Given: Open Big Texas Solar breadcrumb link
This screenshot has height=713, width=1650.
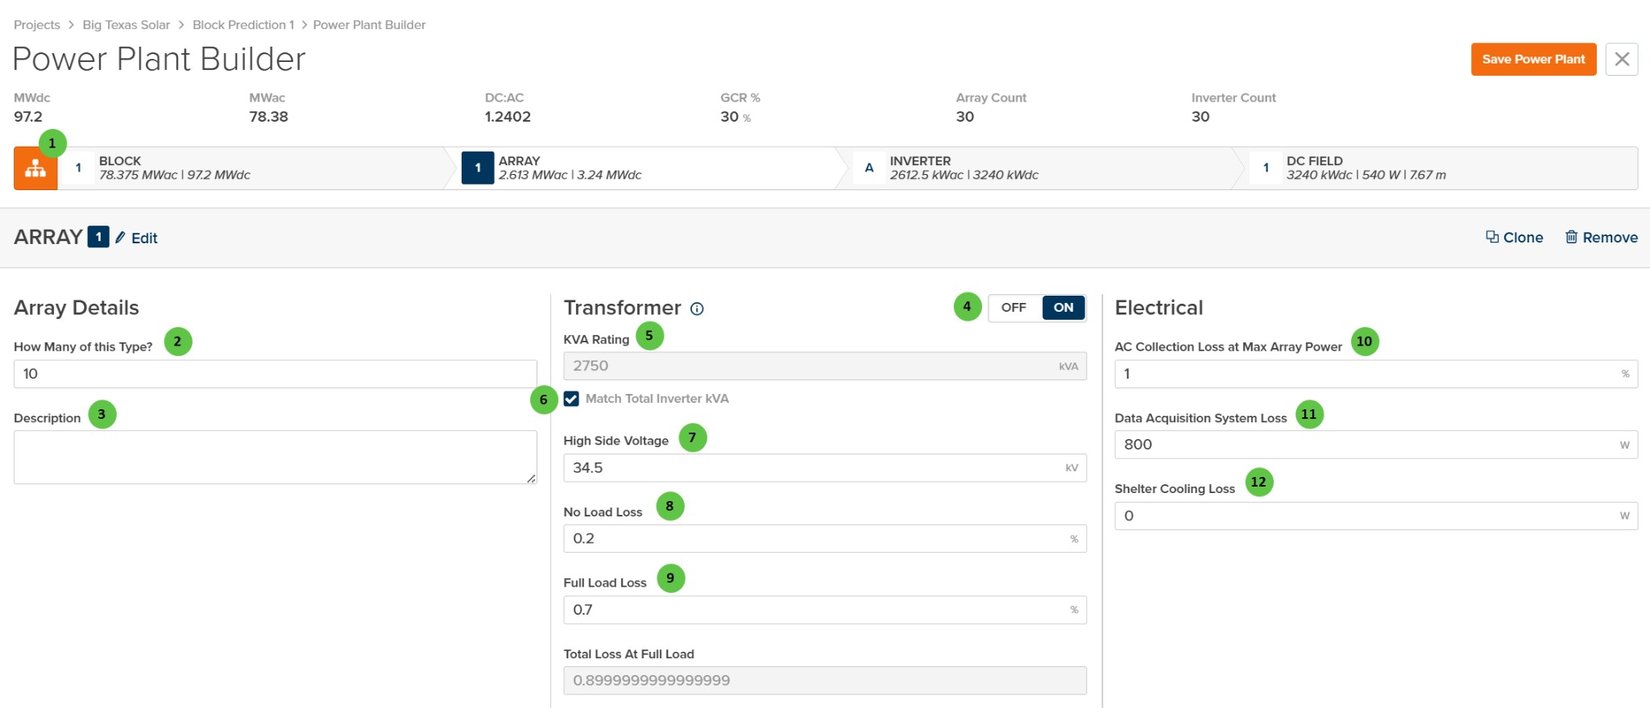Looking at the screenshot, I should [x=126, y=25].
